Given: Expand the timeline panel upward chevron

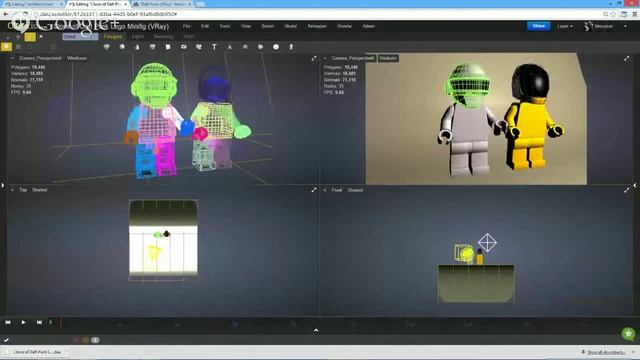Looking at the screenshot, I should pos(316,330).
